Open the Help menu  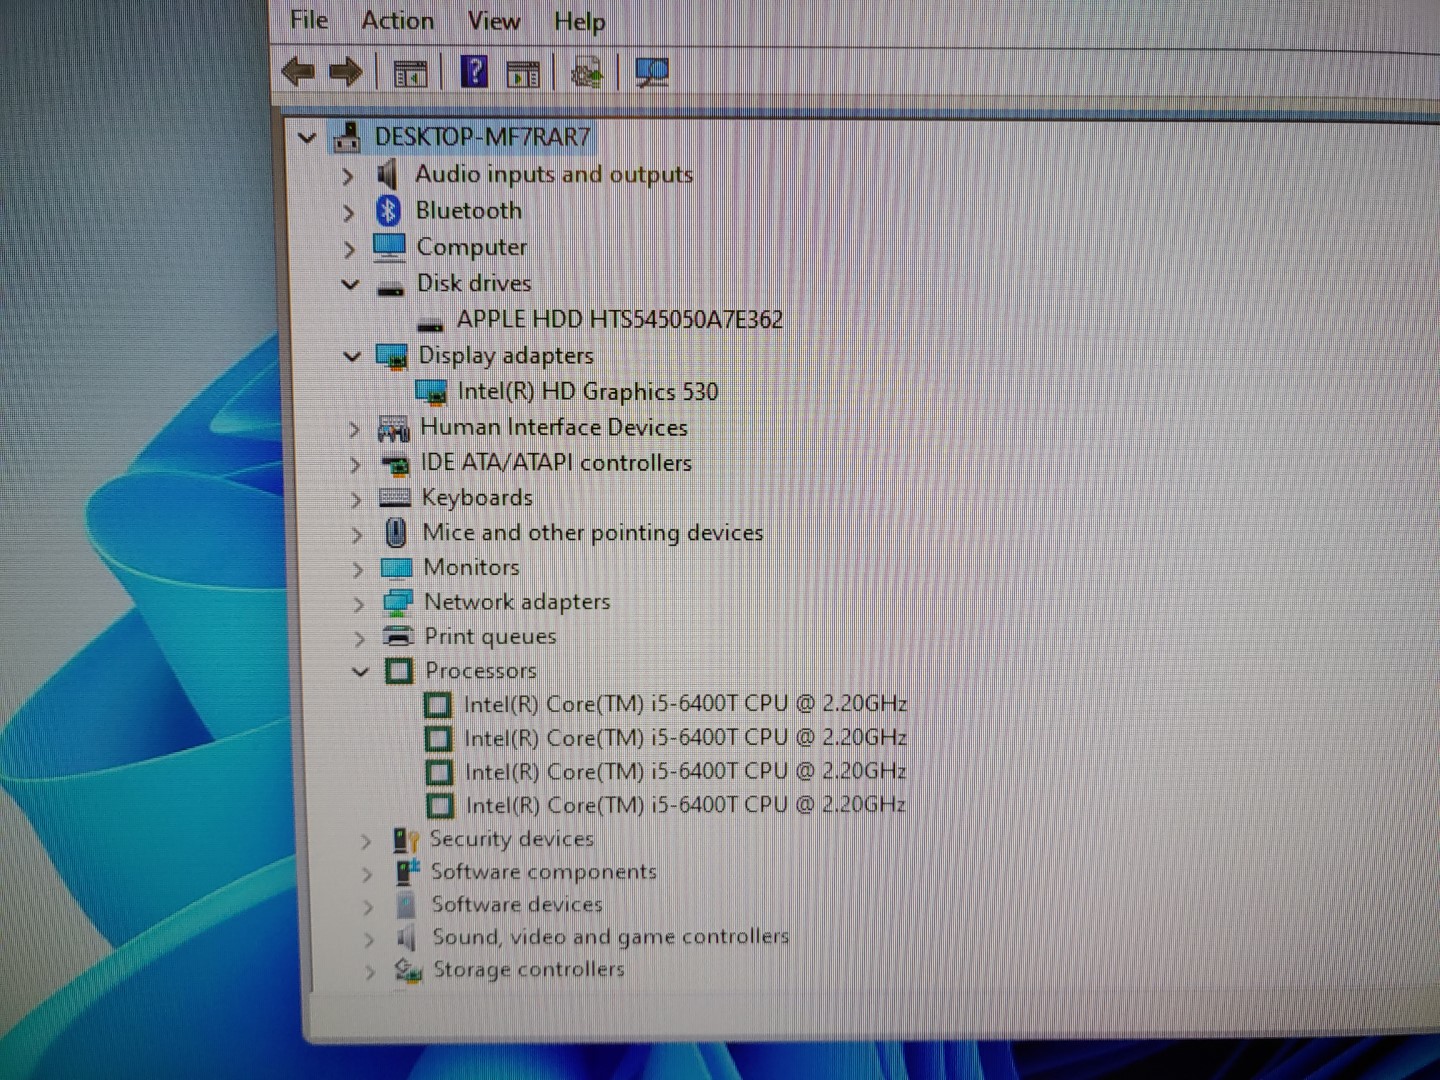pos(580,22)
